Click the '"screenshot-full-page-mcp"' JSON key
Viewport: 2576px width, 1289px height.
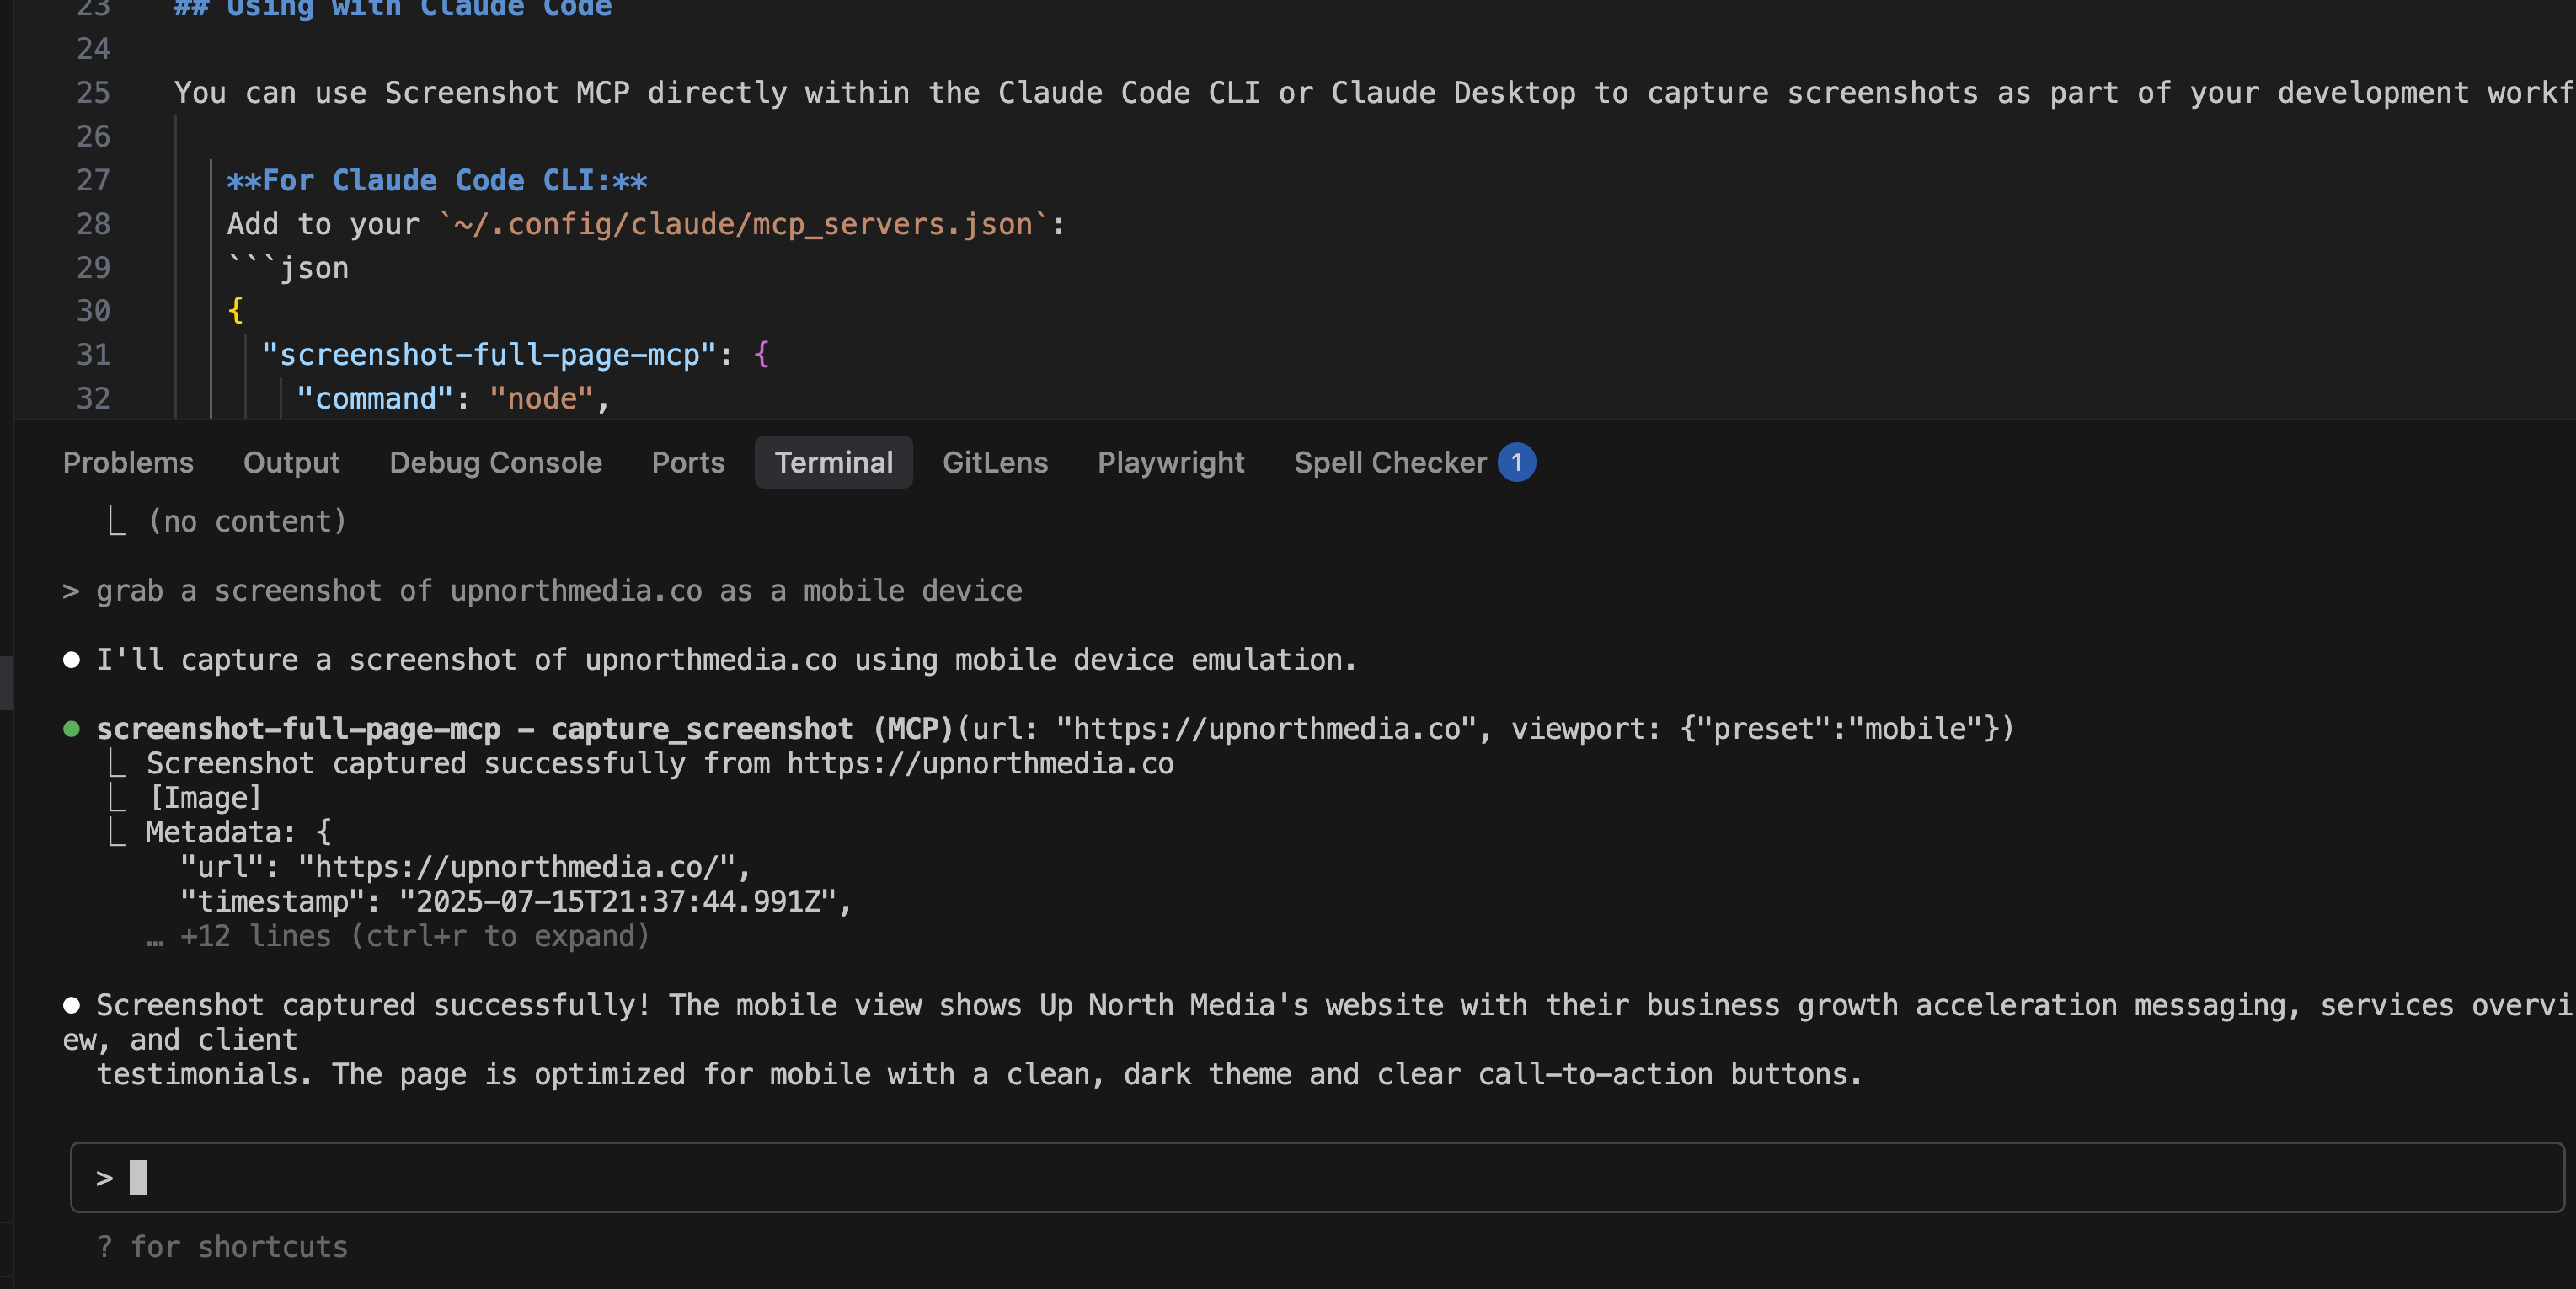tap(489, 354)
